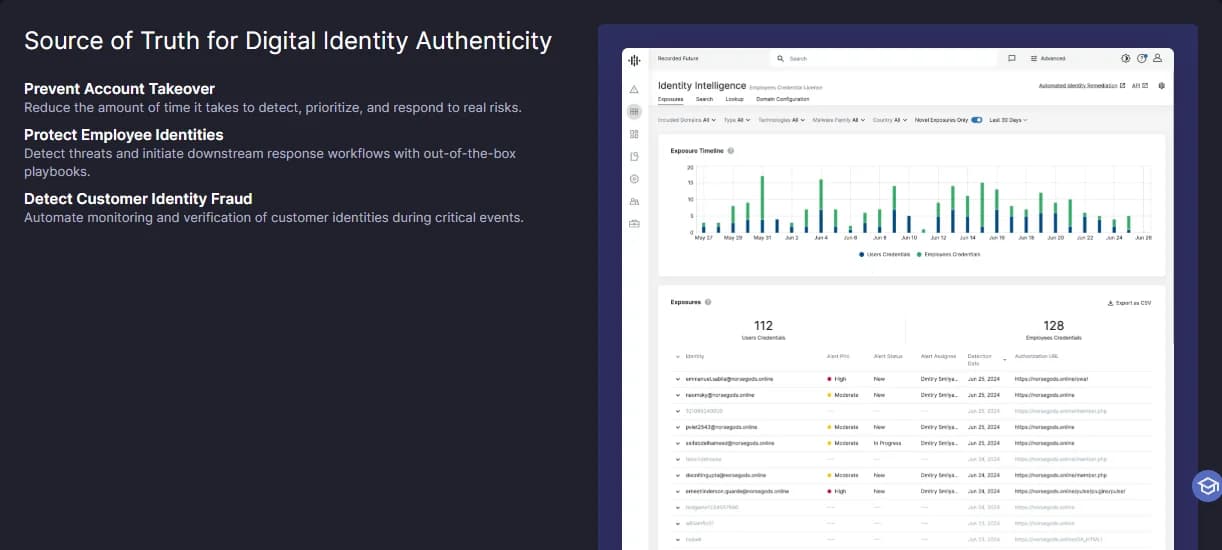Click the Recorded Future waveform logo icon

tap(634, 60)
